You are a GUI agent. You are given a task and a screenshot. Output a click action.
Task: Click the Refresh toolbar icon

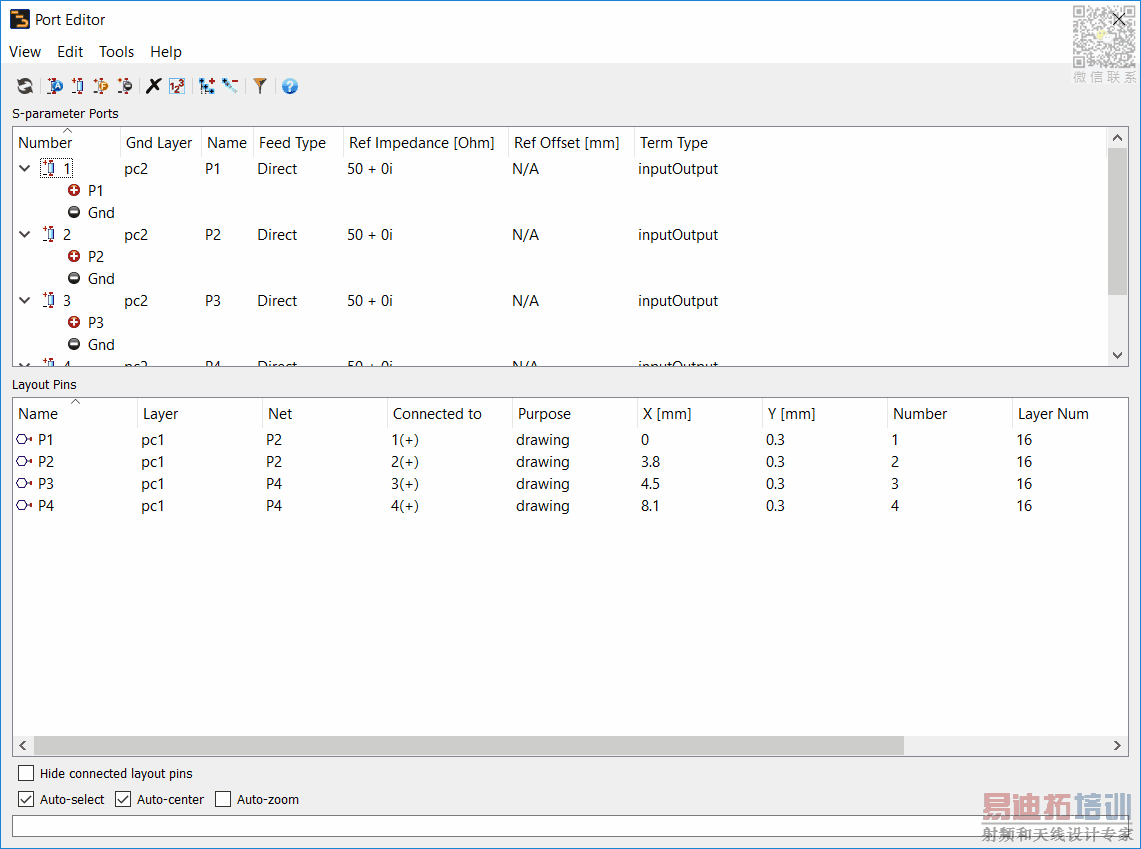[25, 86]
